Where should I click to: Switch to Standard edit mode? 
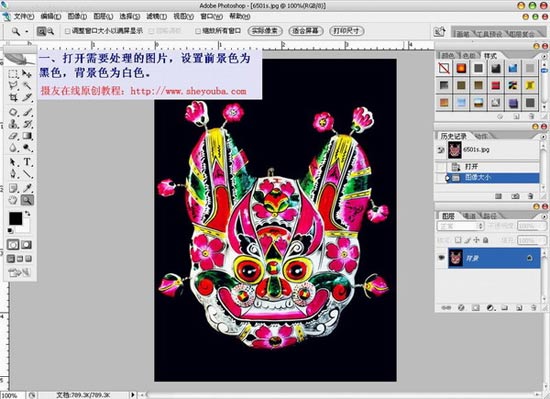(13, 244)
